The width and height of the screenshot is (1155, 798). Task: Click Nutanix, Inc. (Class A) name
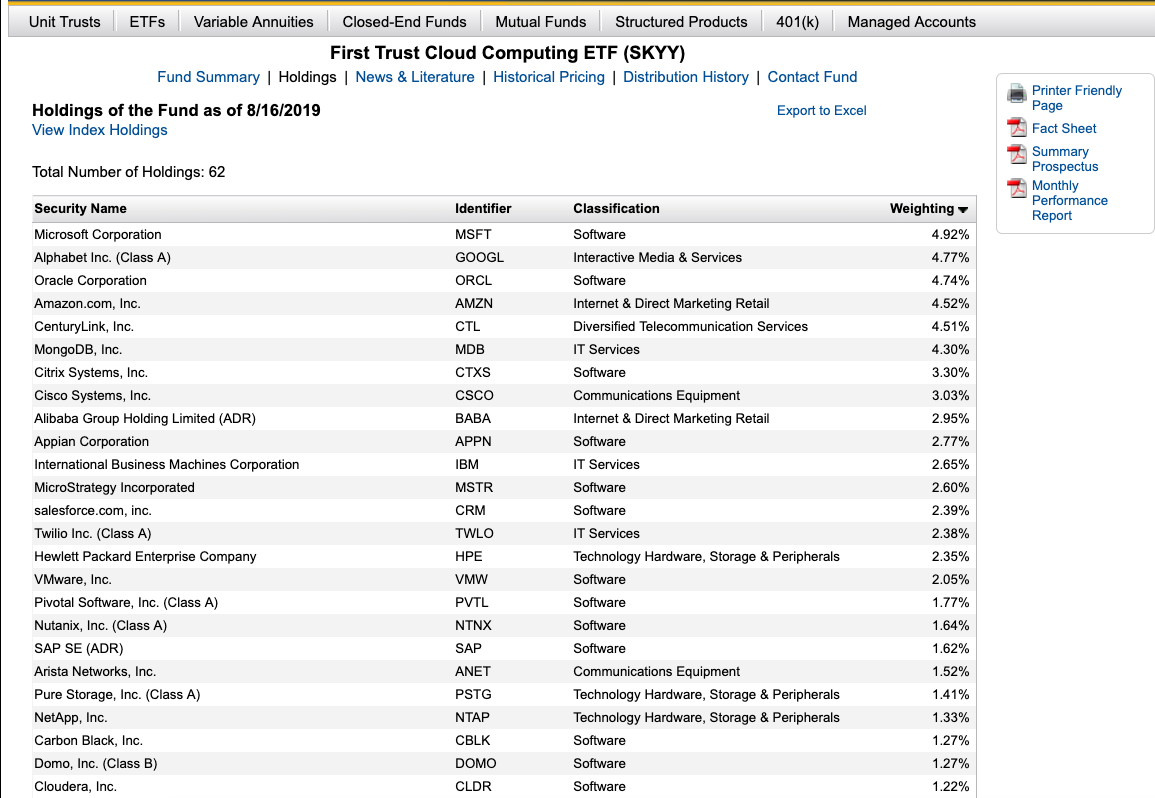(100, 626)
